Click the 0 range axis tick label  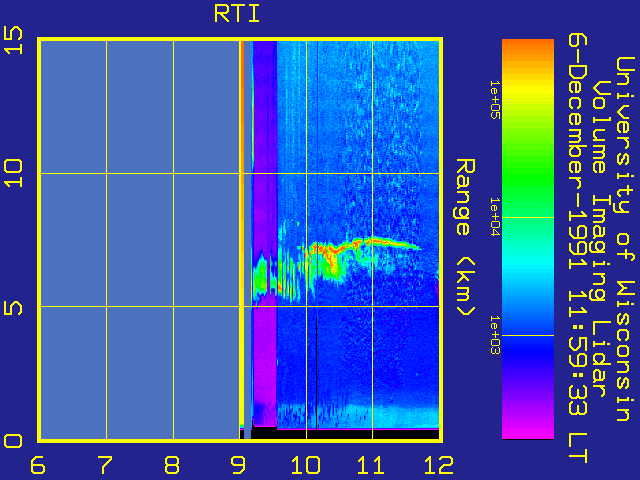(x=13, y=441)
